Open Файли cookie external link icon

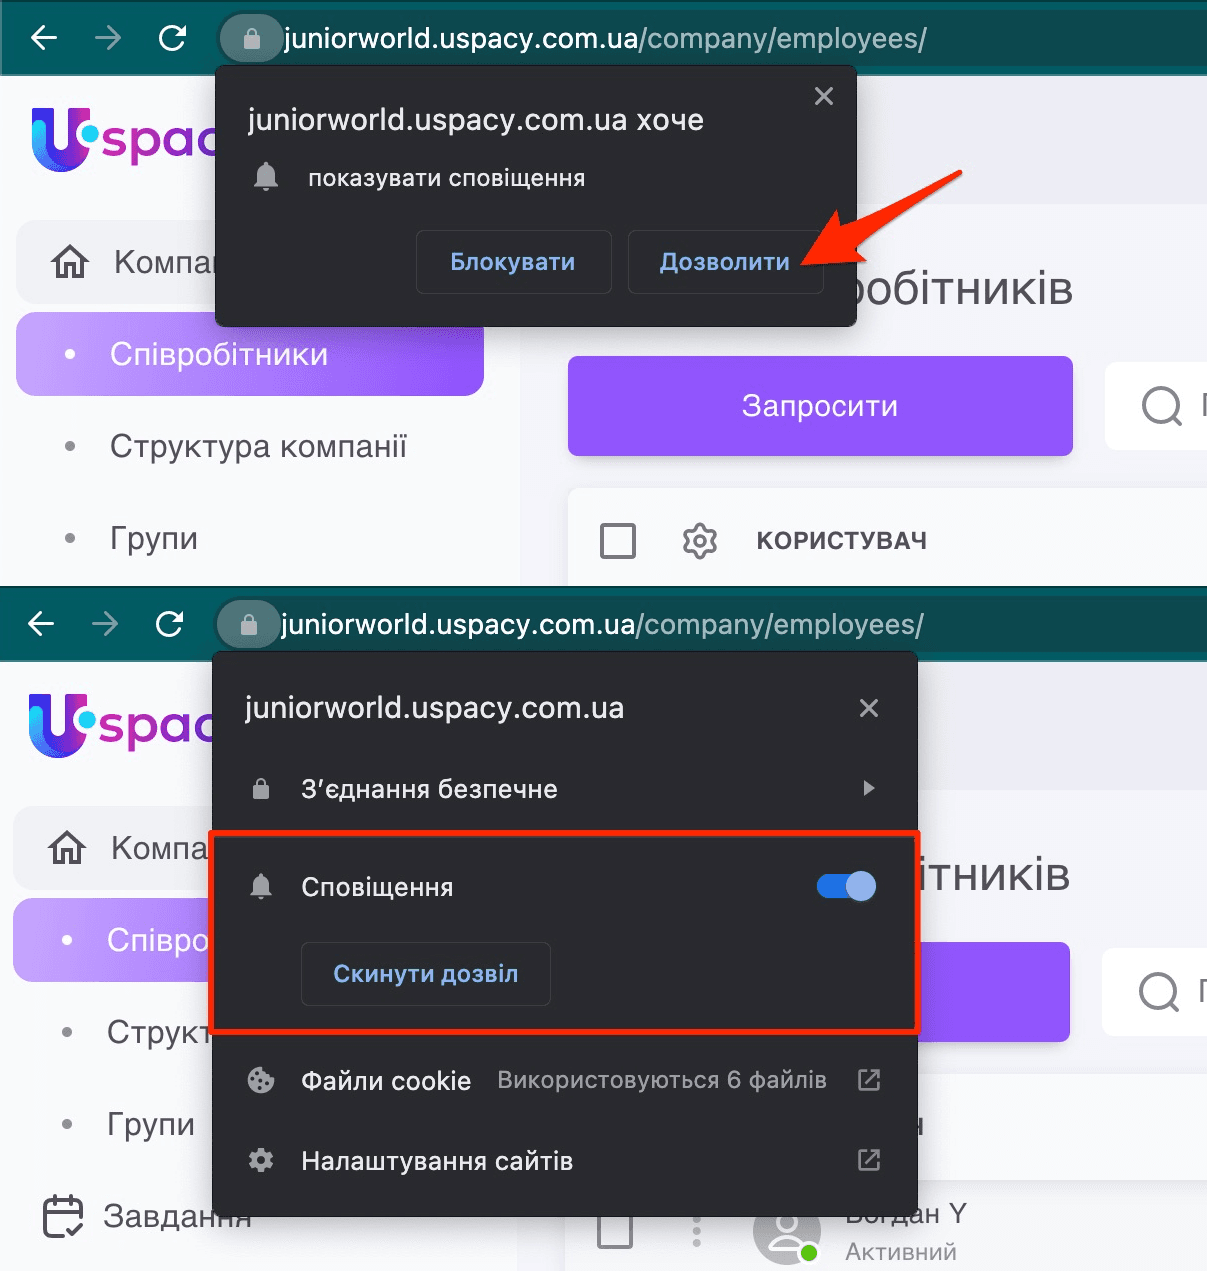point(869,1080)
